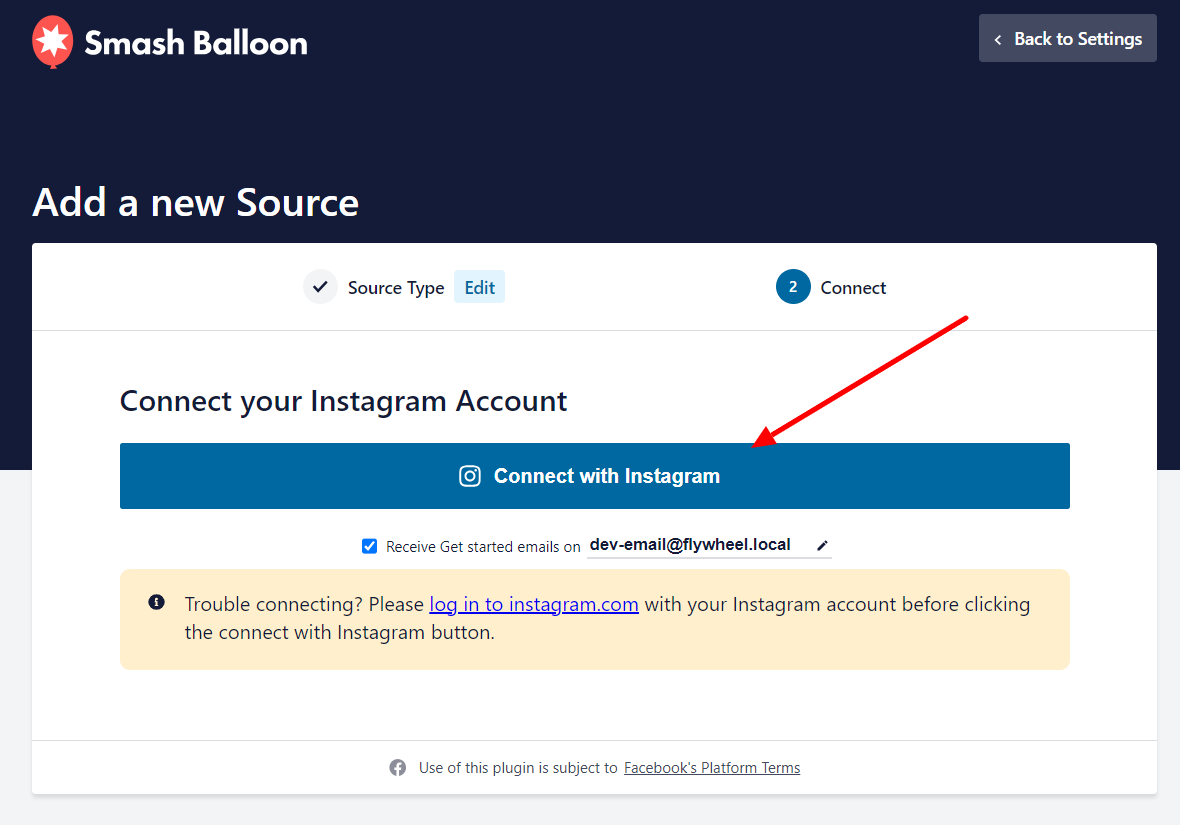The height and width of the screenshot is (825, 1180).
Task: Click the Facebook logo icon in footer
Action: click(x=397, y=767)
